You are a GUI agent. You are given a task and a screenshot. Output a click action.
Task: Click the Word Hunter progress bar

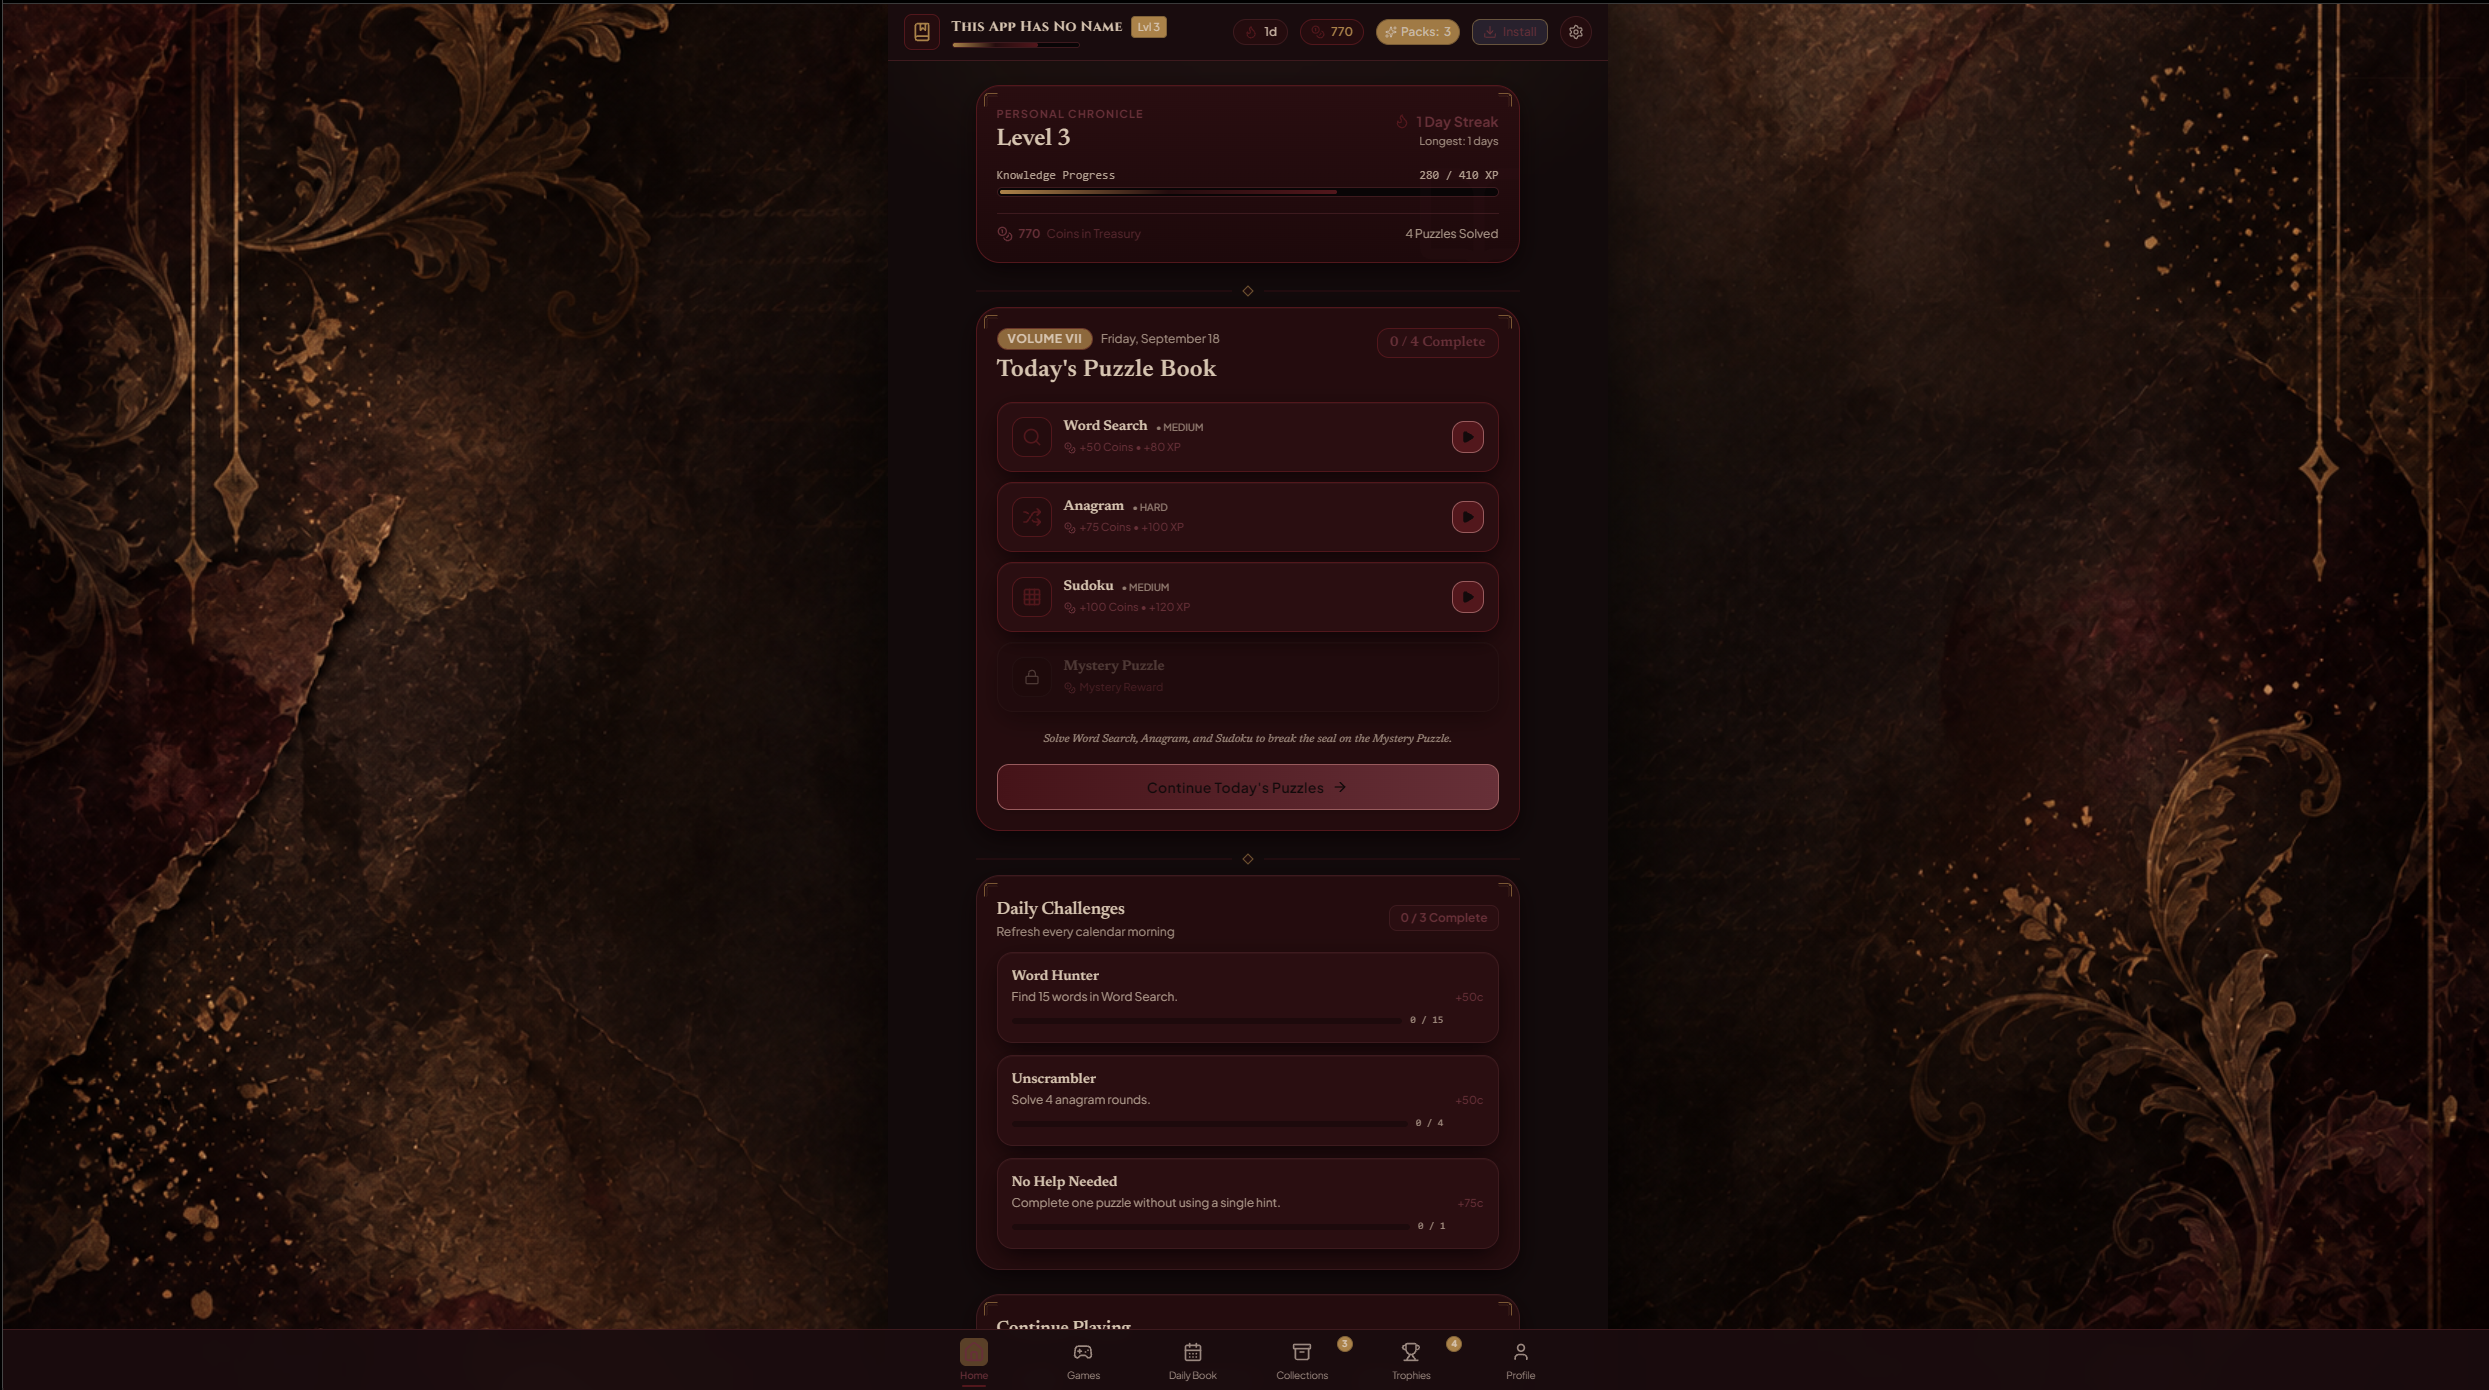tap(1206, 1020)
